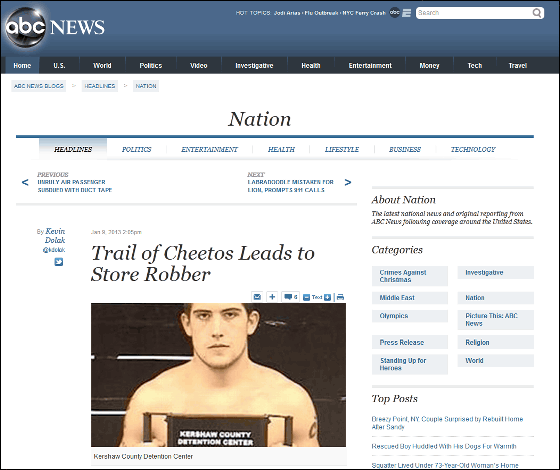Open the Entertainment nav tab
Image resolution: width=560 pixels, height=470 pixels.
coord(370,66)
